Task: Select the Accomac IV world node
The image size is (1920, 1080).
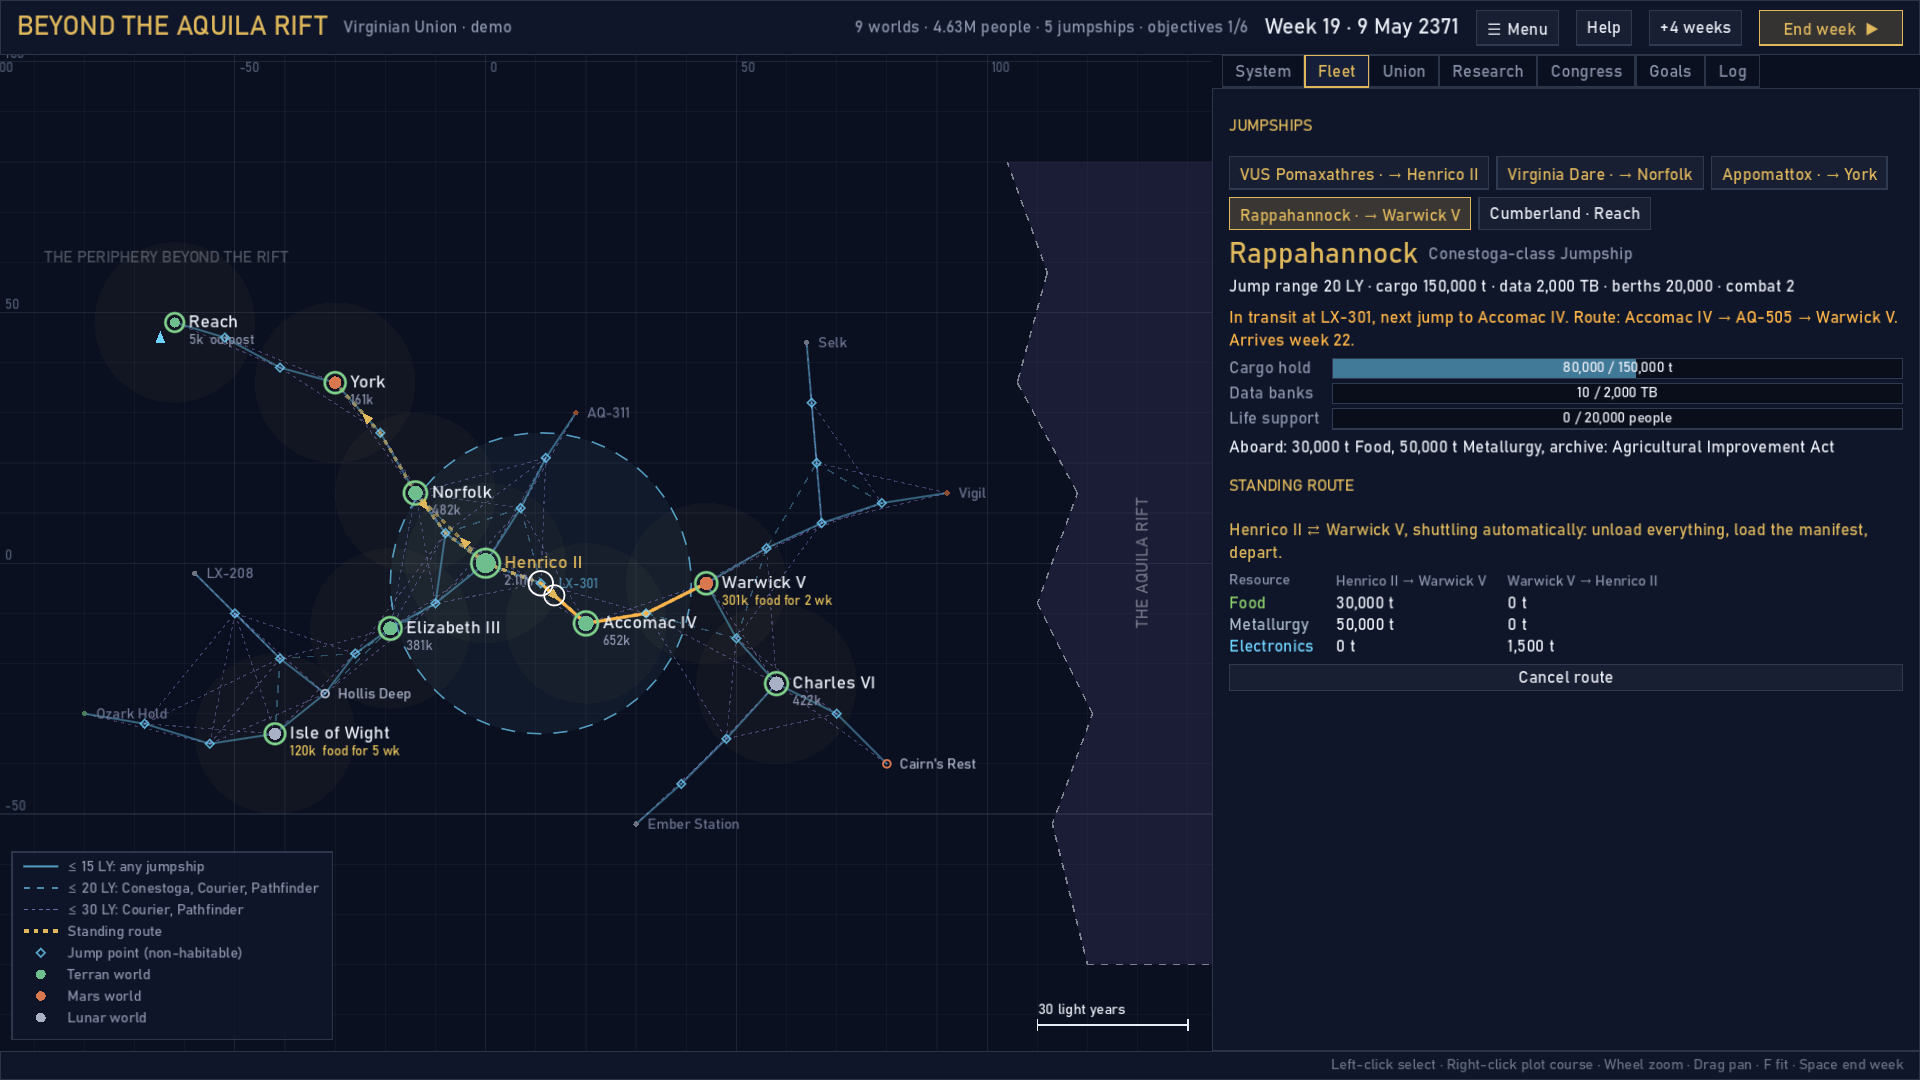Action: click(x=586, y=623)
